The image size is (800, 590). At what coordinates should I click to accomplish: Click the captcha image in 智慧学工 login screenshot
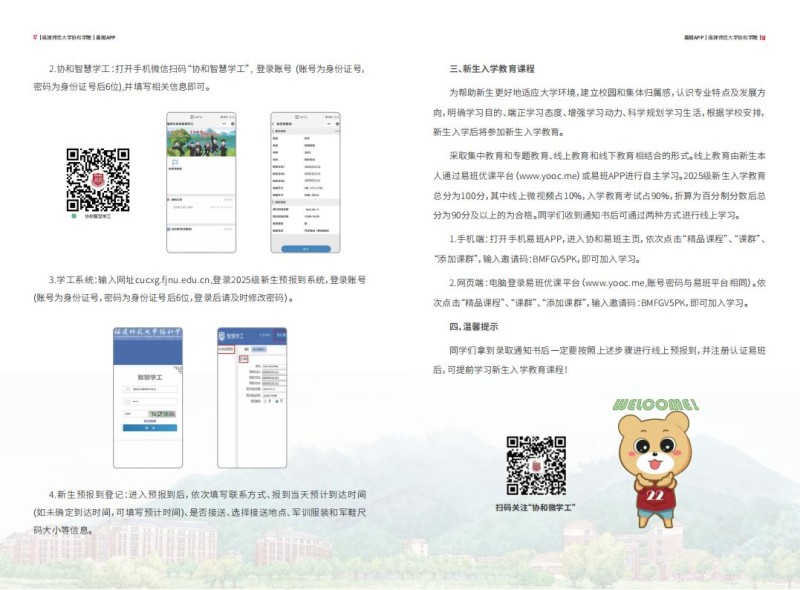coord(161,413)
